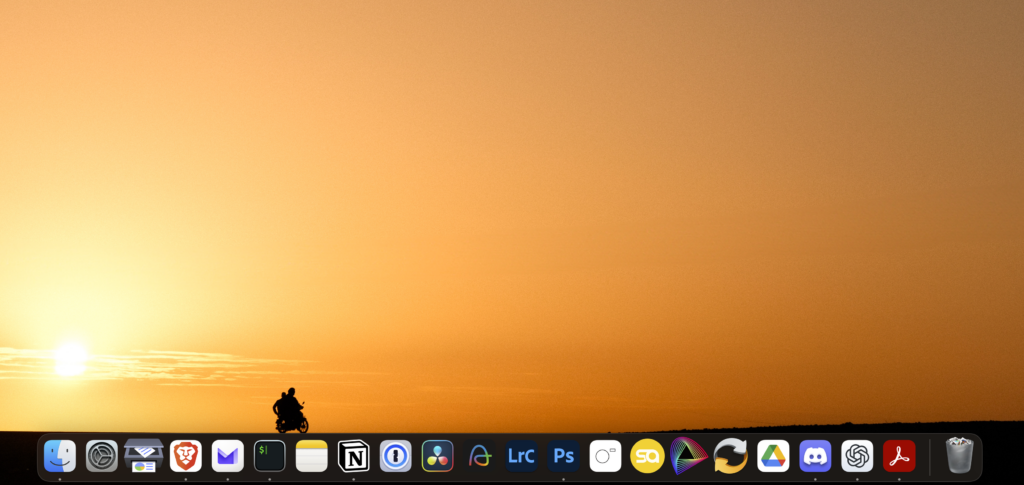Launch Lightroom Classic (LrC)
This screenshot has height=485, width=1024.
tap(521, 456)
